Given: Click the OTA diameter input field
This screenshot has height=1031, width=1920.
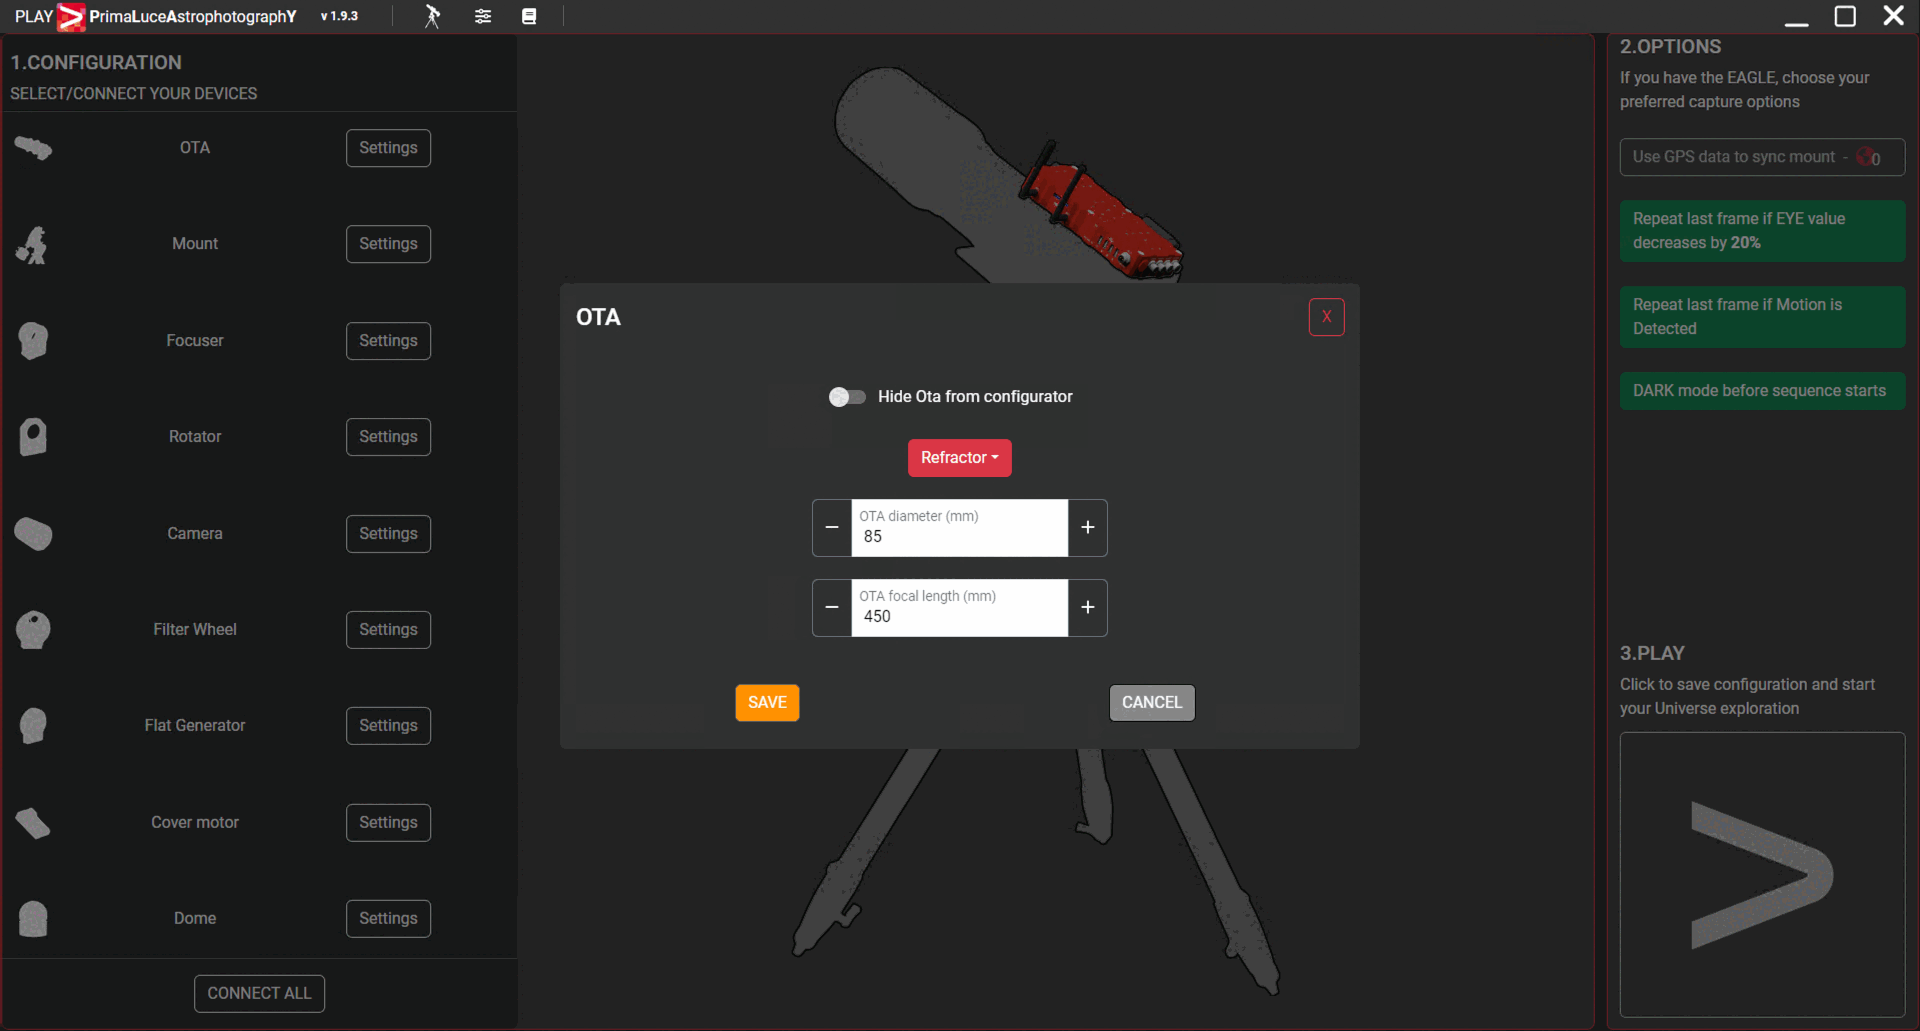Looking at the screenshot, I should click(x=960, y=528).
